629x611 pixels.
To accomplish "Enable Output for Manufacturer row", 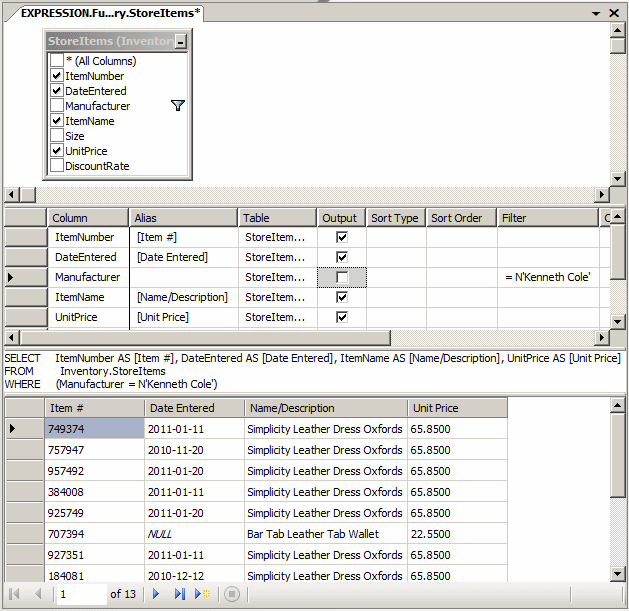I will (x=342, y=277).
